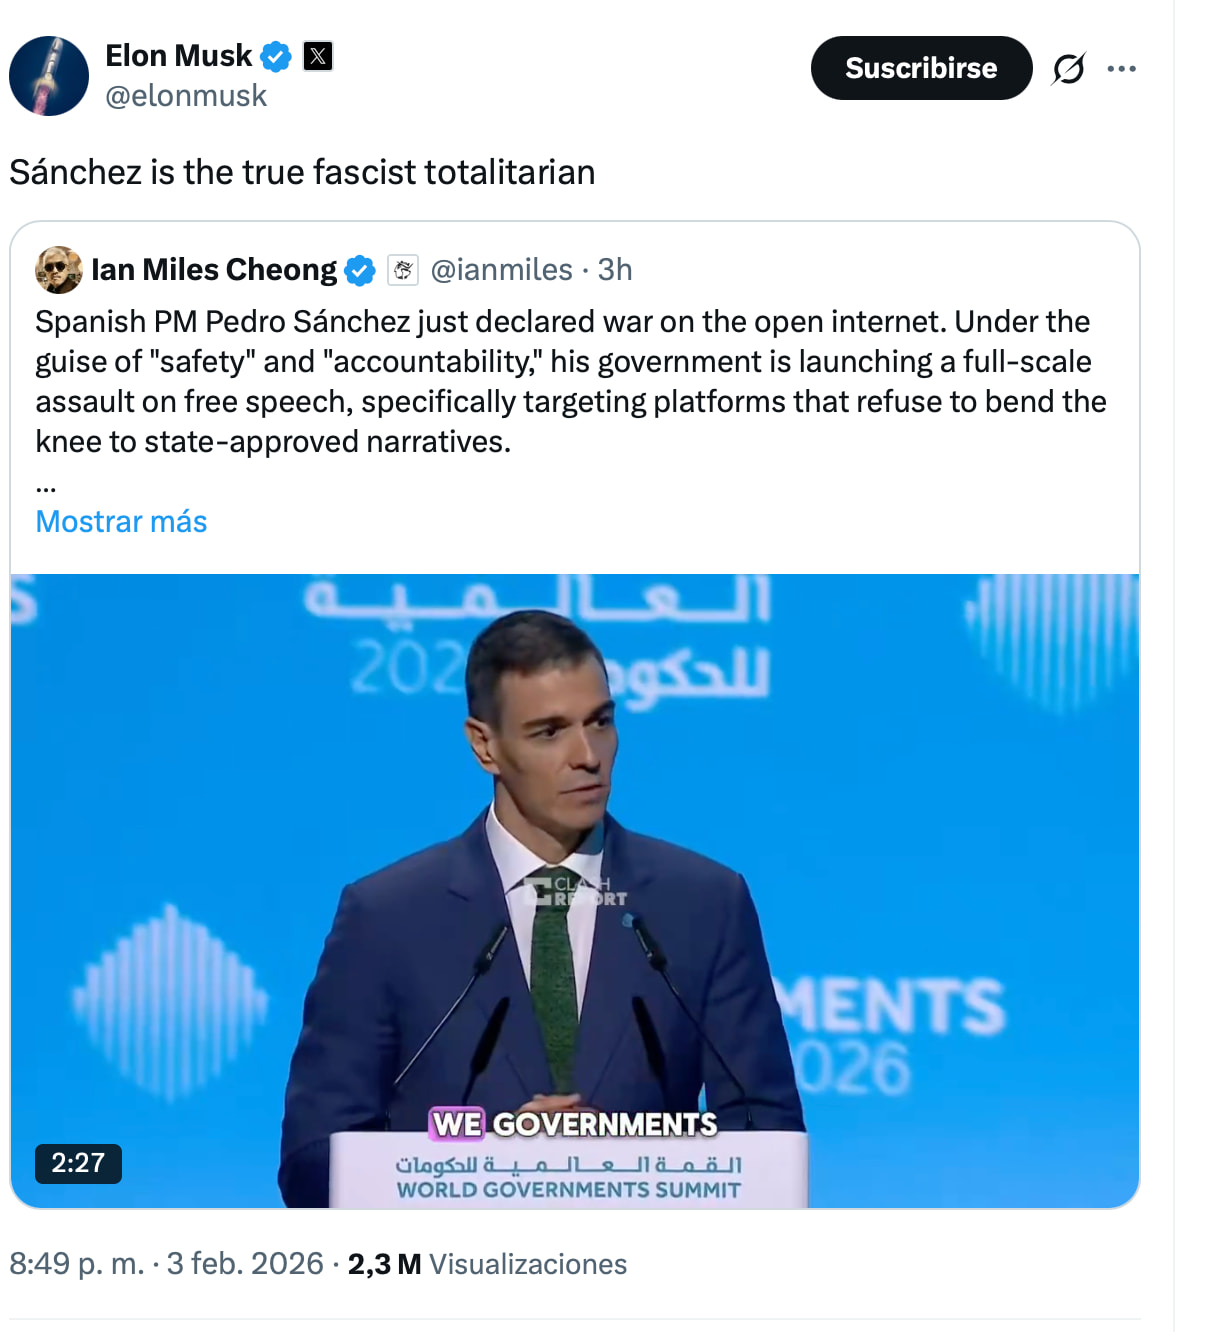Image resolution: width=1210 pixels, height=1332 pixels.
Task: Open the three-dot more options menu
Action: point(1121,69)
